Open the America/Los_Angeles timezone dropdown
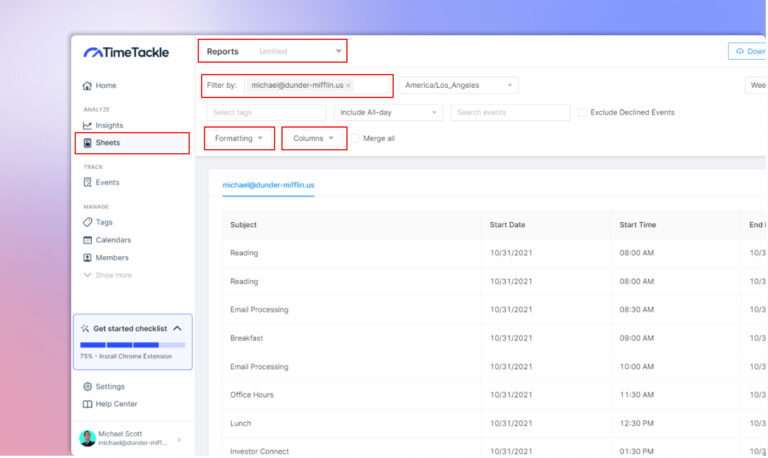Viewport: 768px width, 458px height. coord(458,85)
